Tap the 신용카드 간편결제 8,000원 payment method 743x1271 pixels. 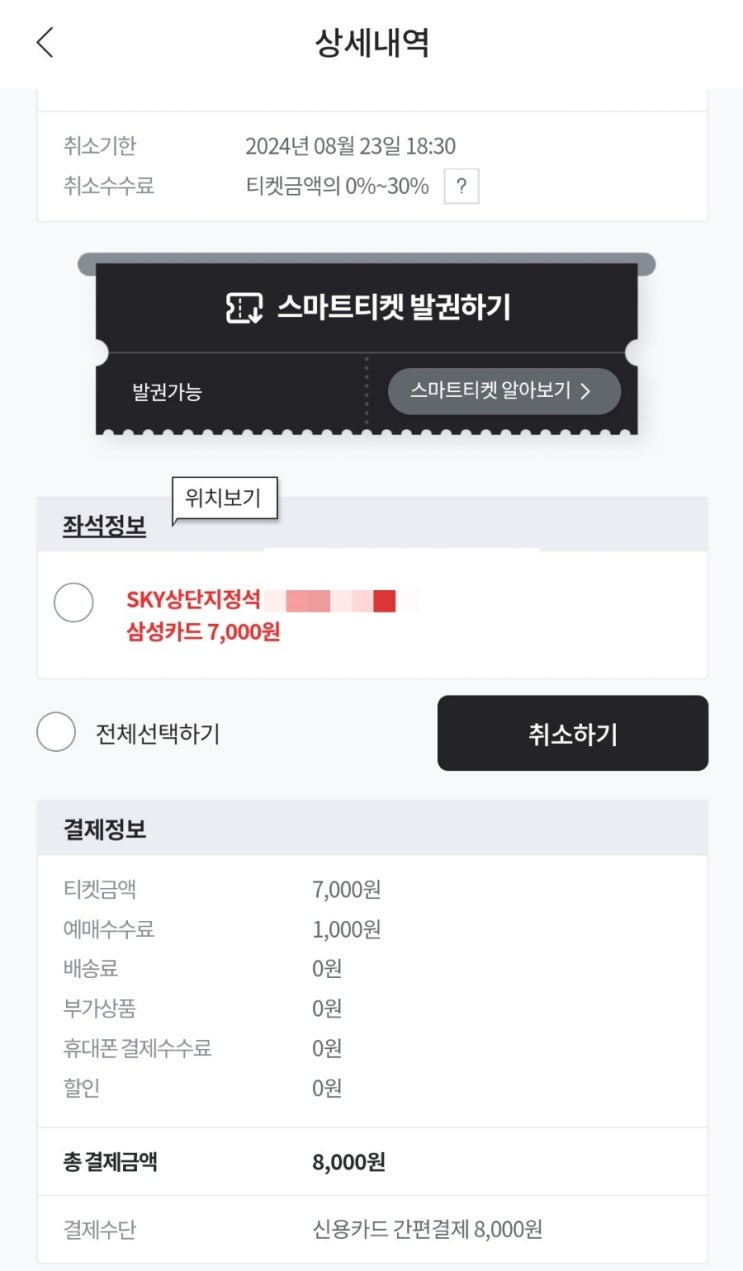(x=427, y=1229)
